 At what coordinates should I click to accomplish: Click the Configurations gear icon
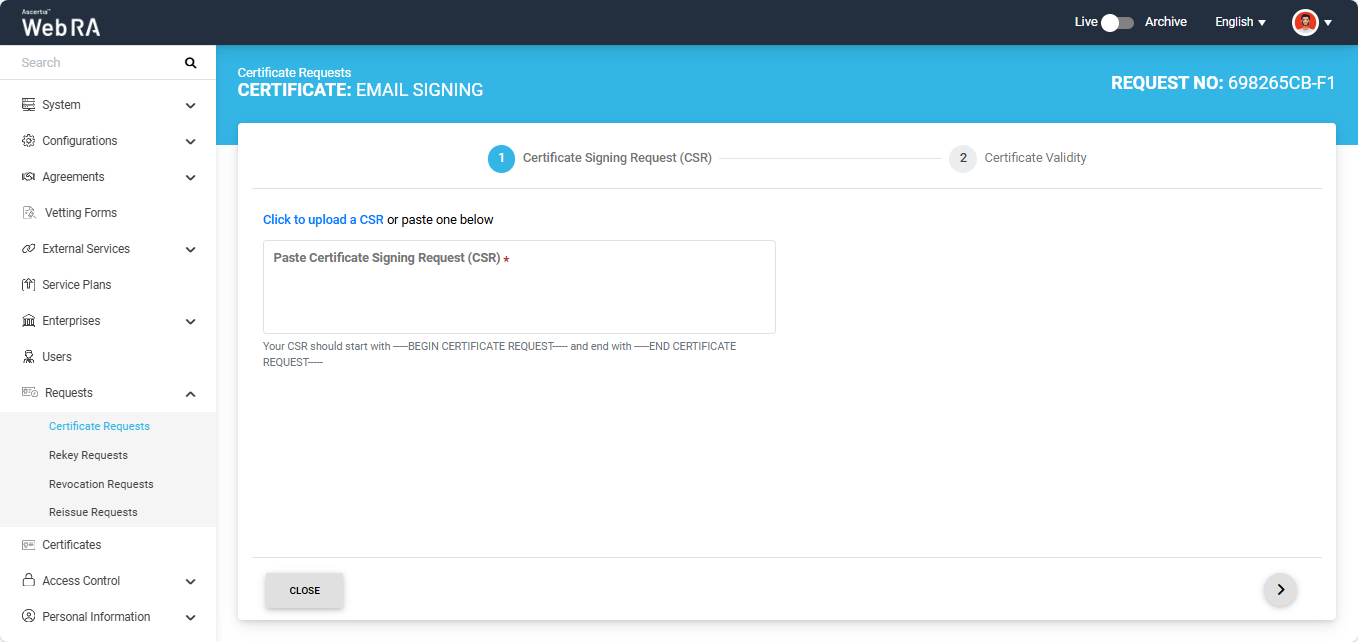click(x=28, y=141)
